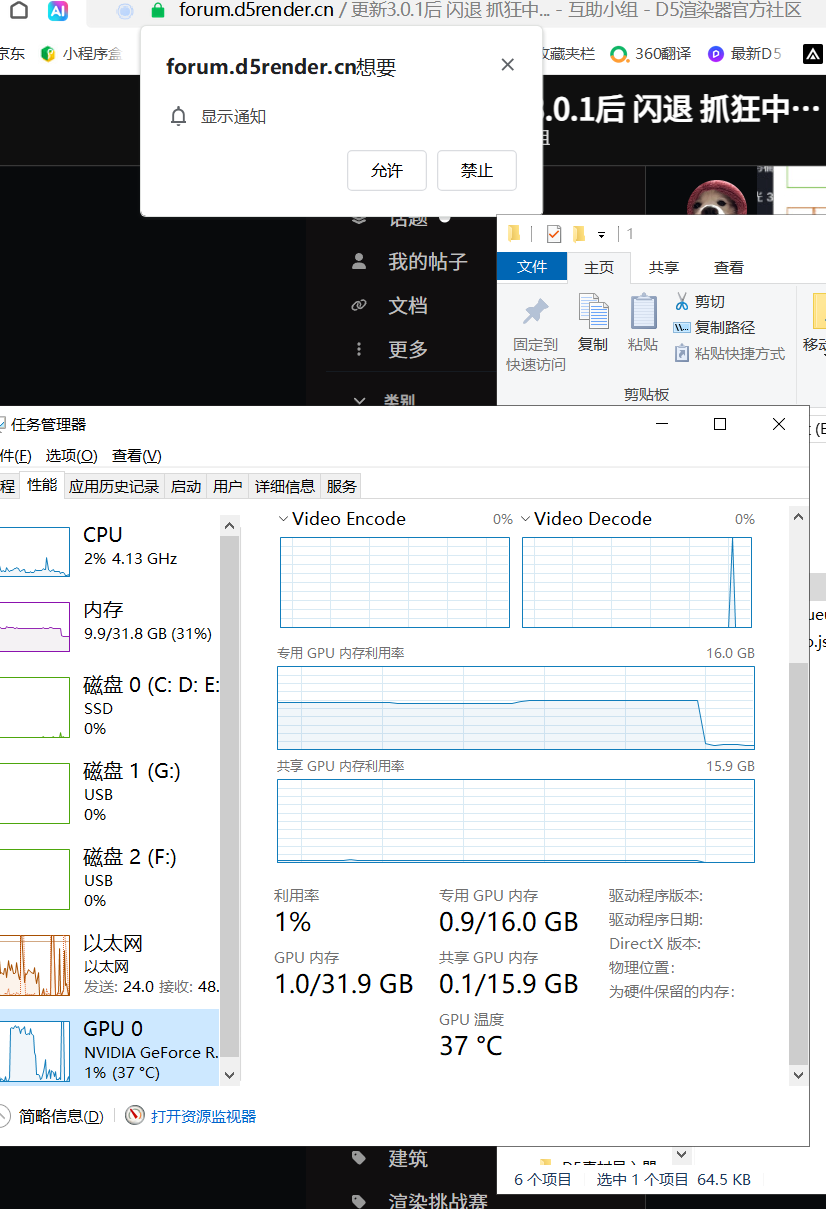Open the 查看(V) menu in Task Manager

click(136, 456)
